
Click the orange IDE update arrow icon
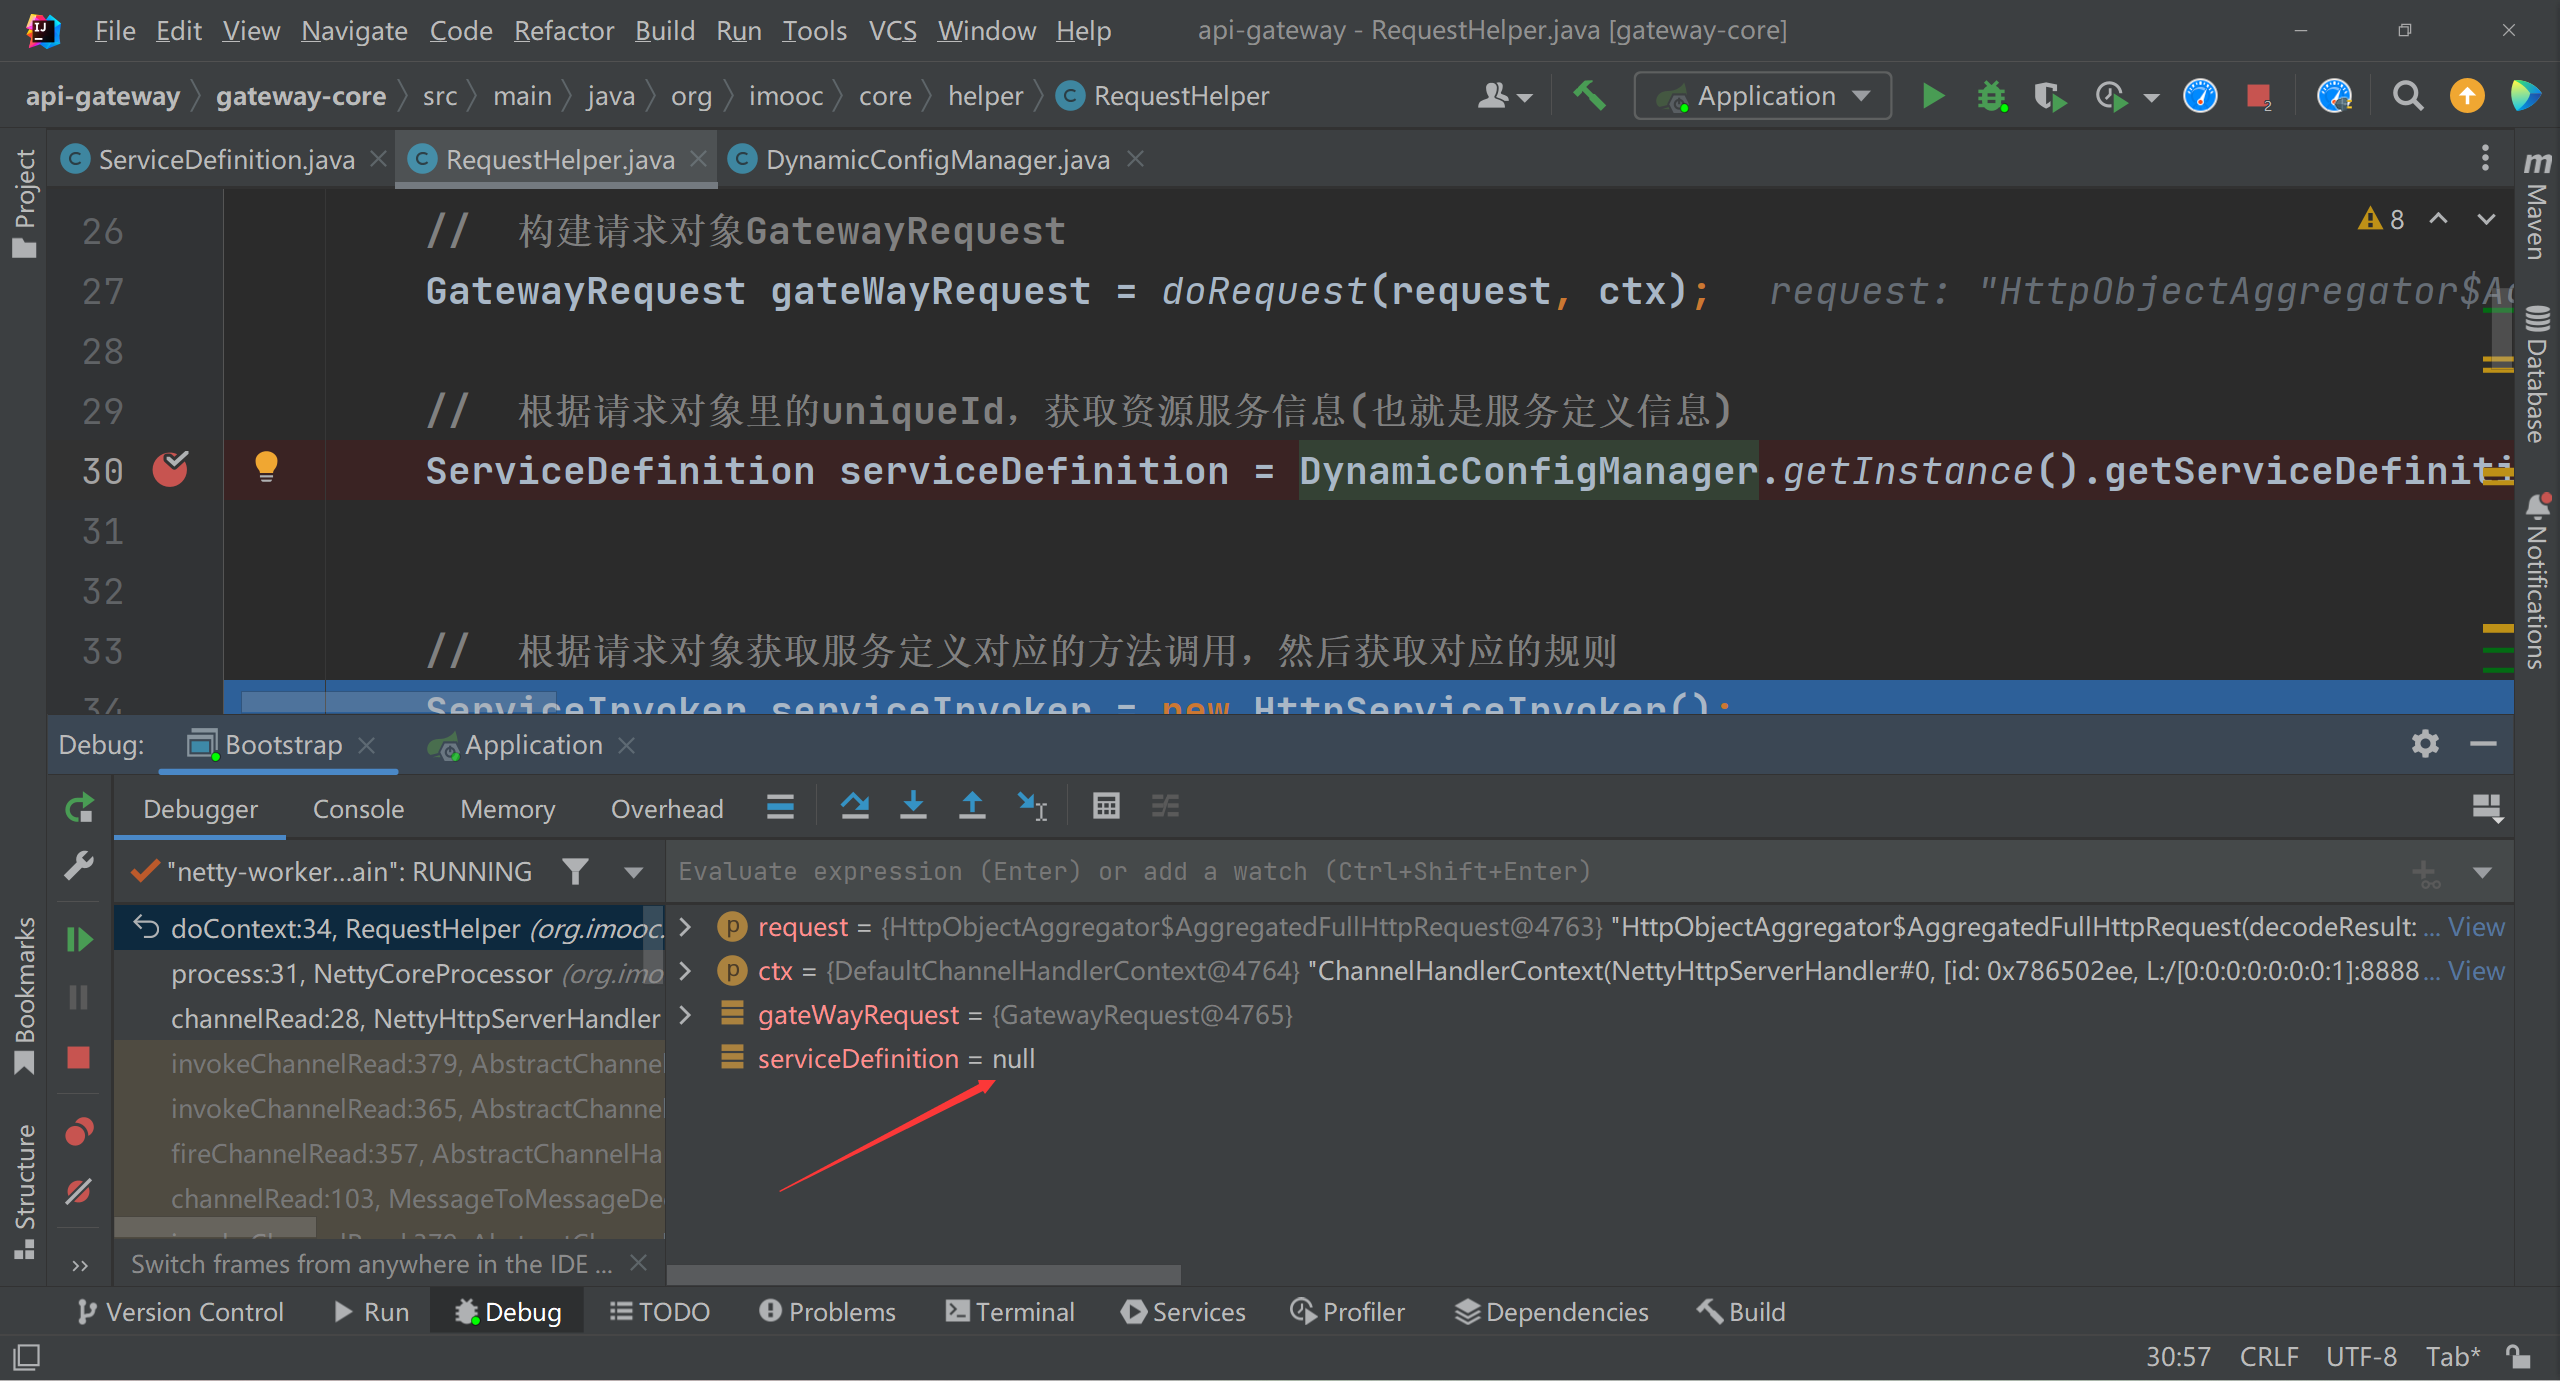[2466, 96]
